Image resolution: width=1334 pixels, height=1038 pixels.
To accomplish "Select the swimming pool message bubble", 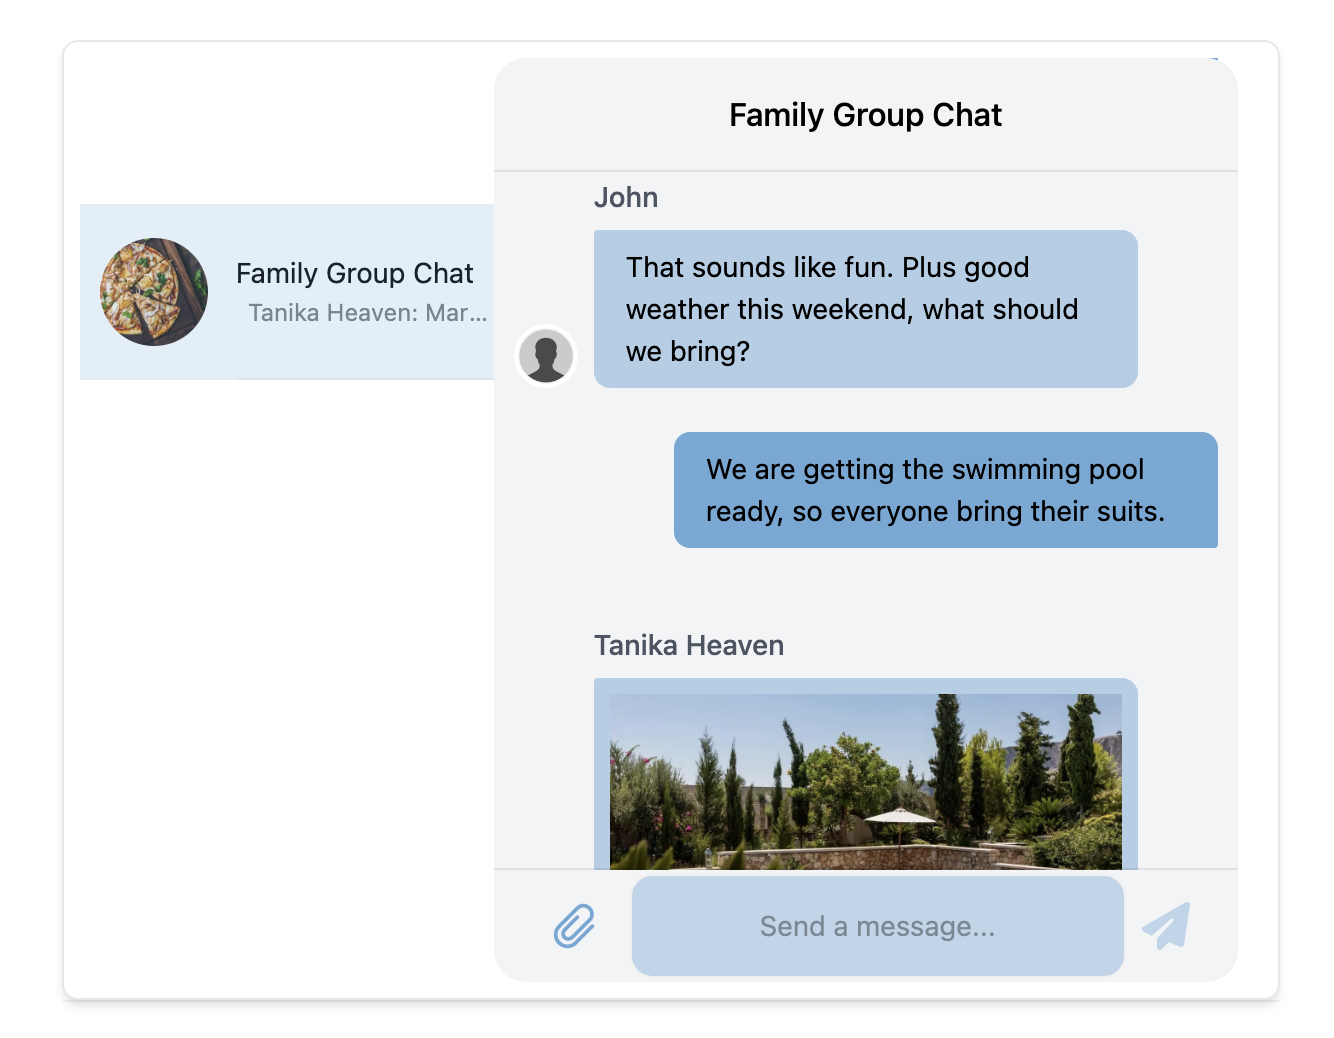I will pos(946,490).
